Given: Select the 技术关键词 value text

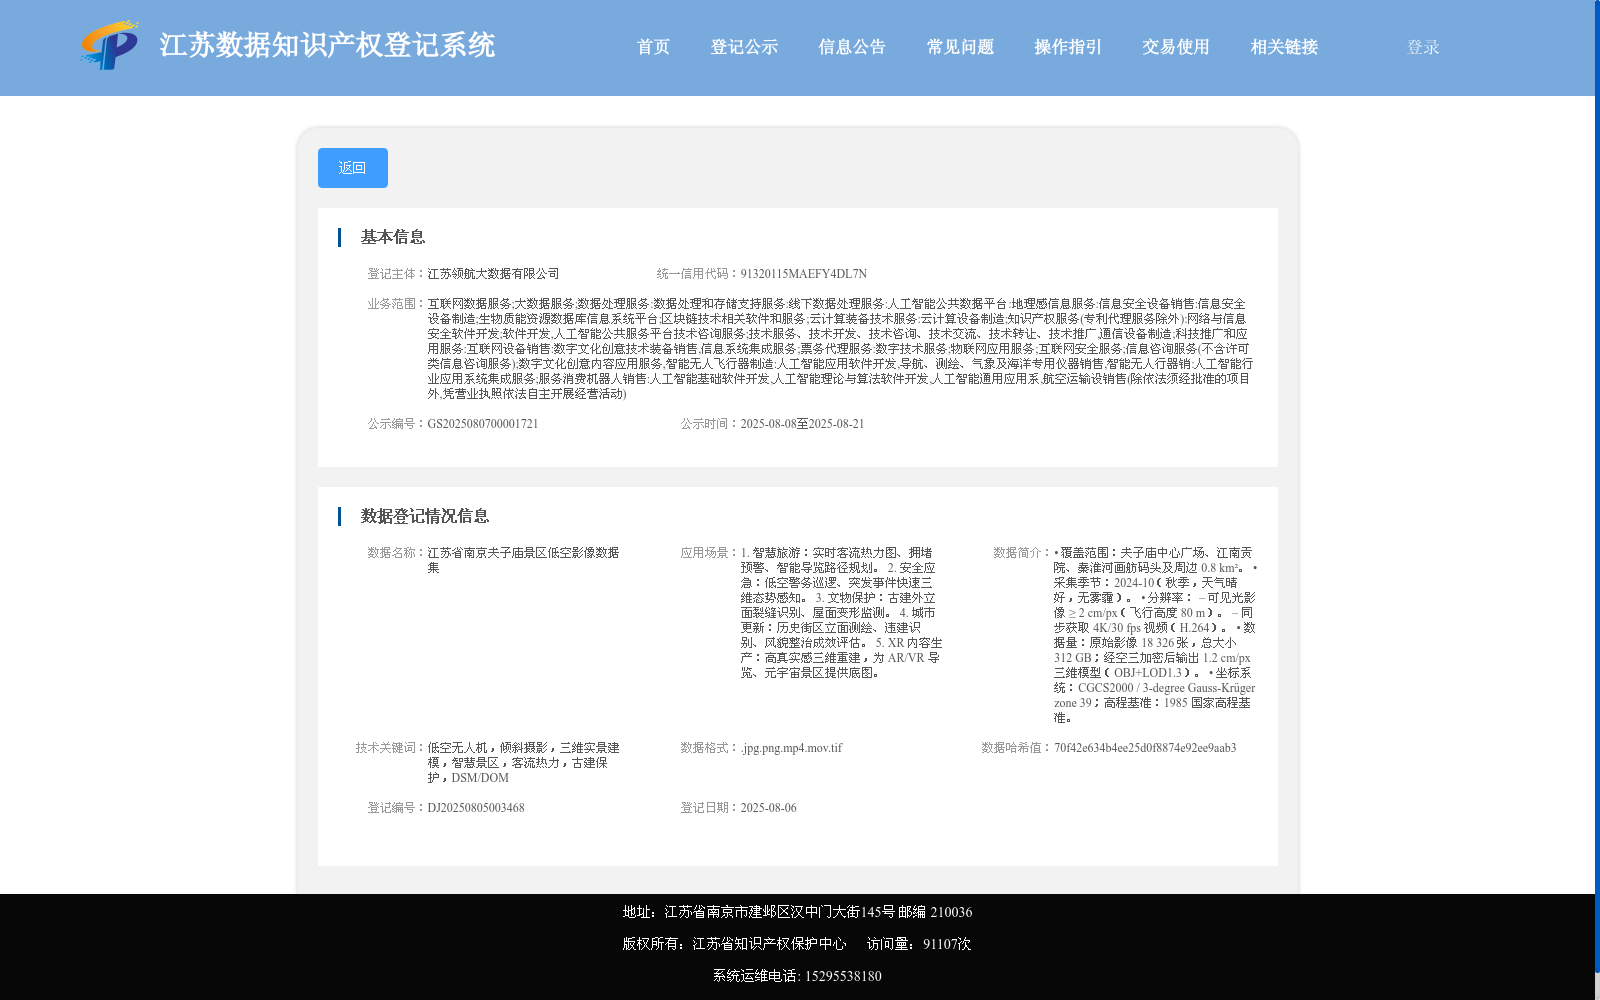Looking at the screenshot, I should click(523, 763).
